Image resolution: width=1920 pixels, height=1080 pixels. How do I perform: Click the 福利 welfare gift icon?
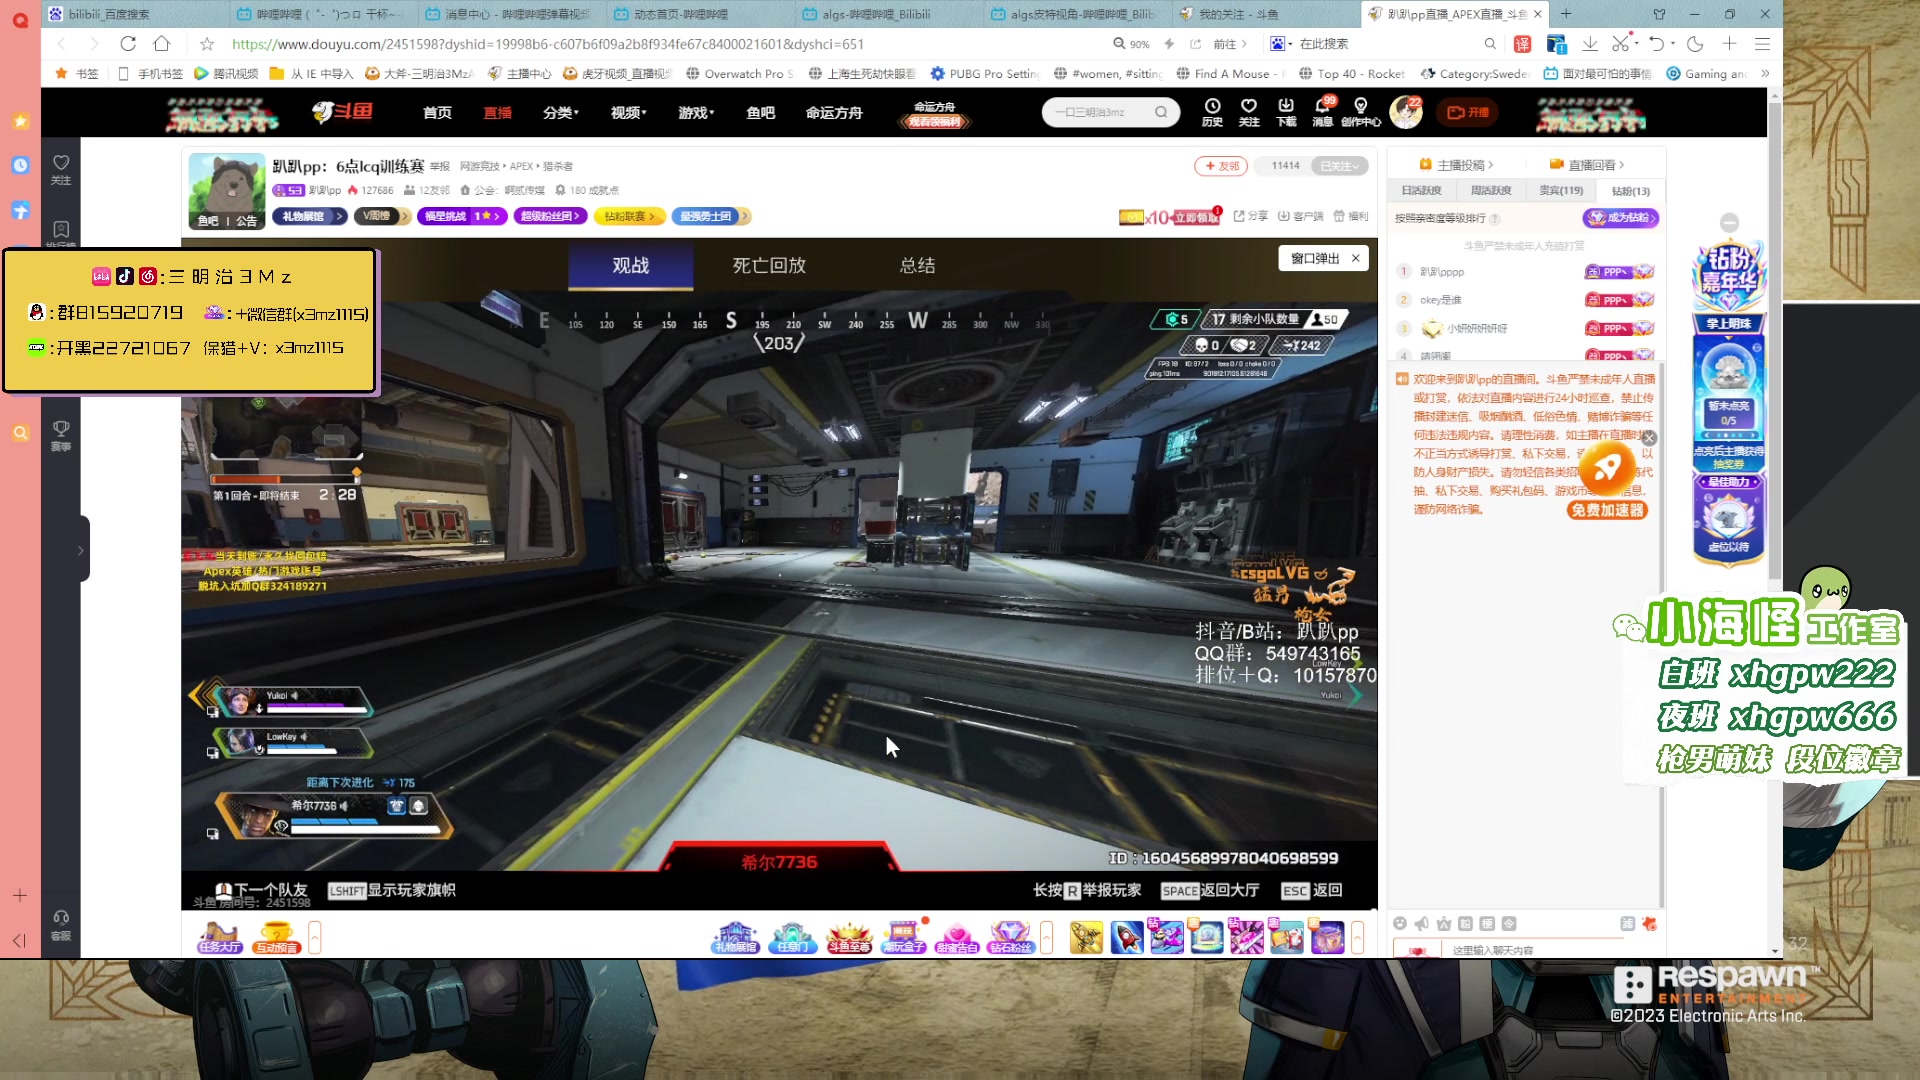(x=1351, y=216)
